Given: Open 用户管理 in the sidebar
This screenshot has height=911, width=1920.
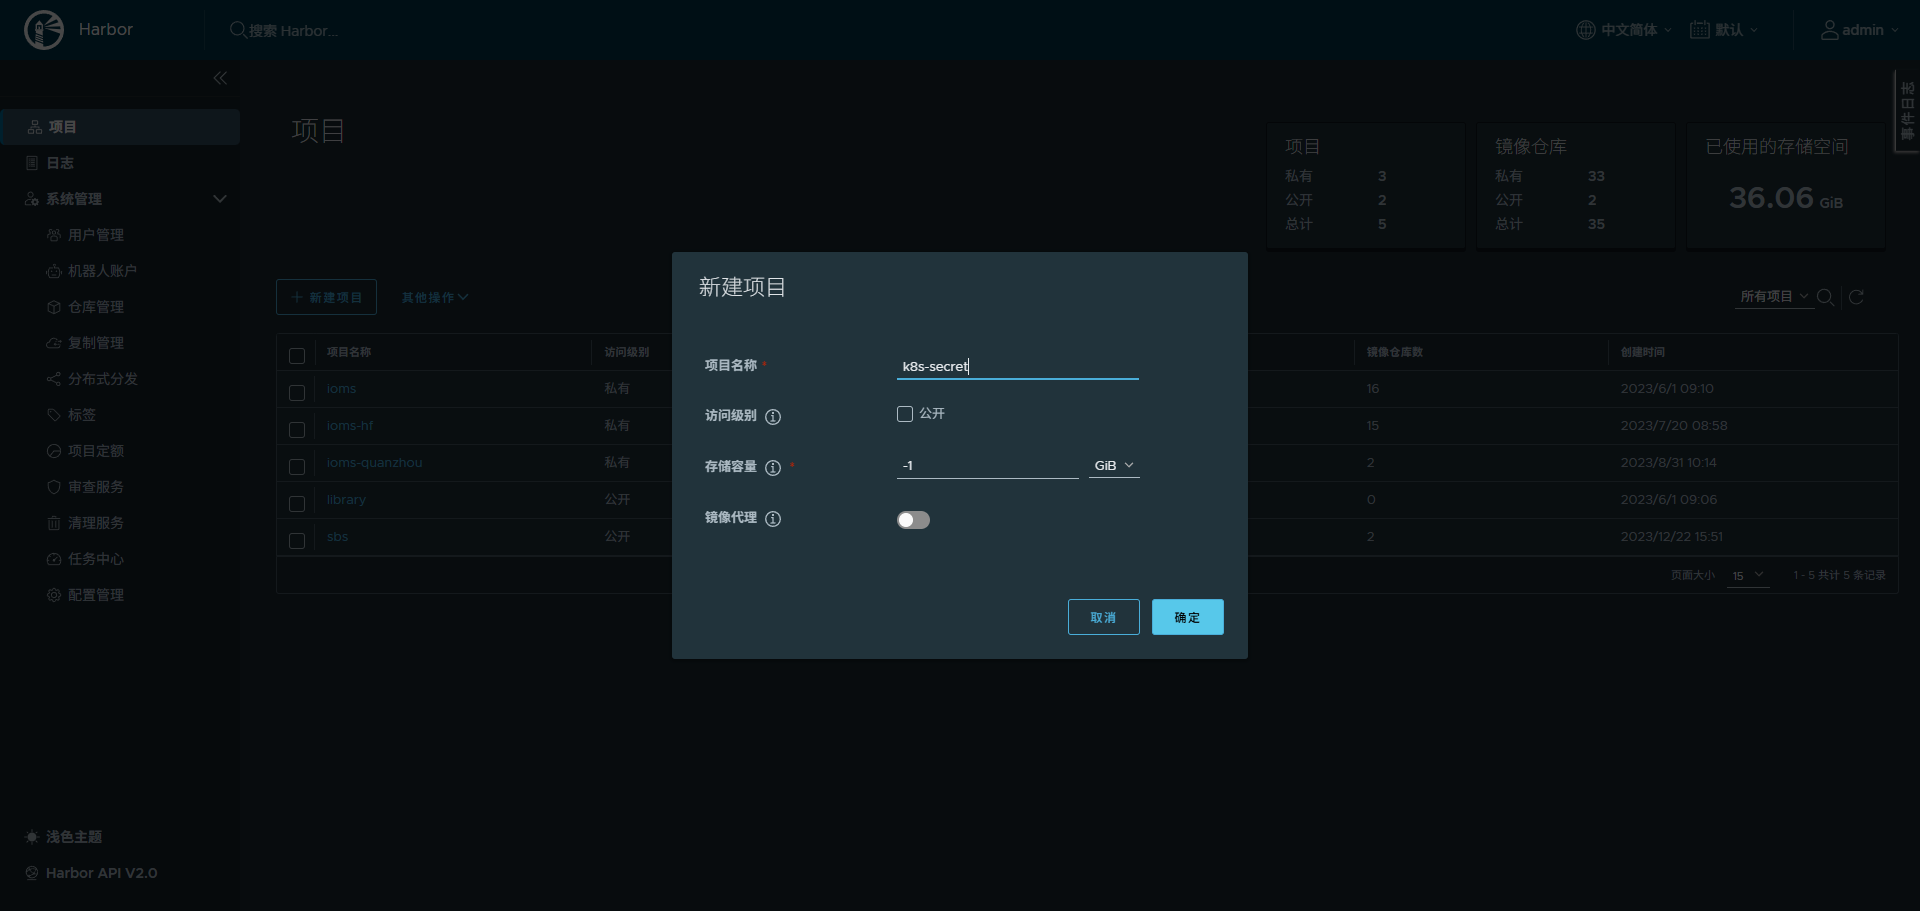Looking at the screenshot, I should click(96, 235).
